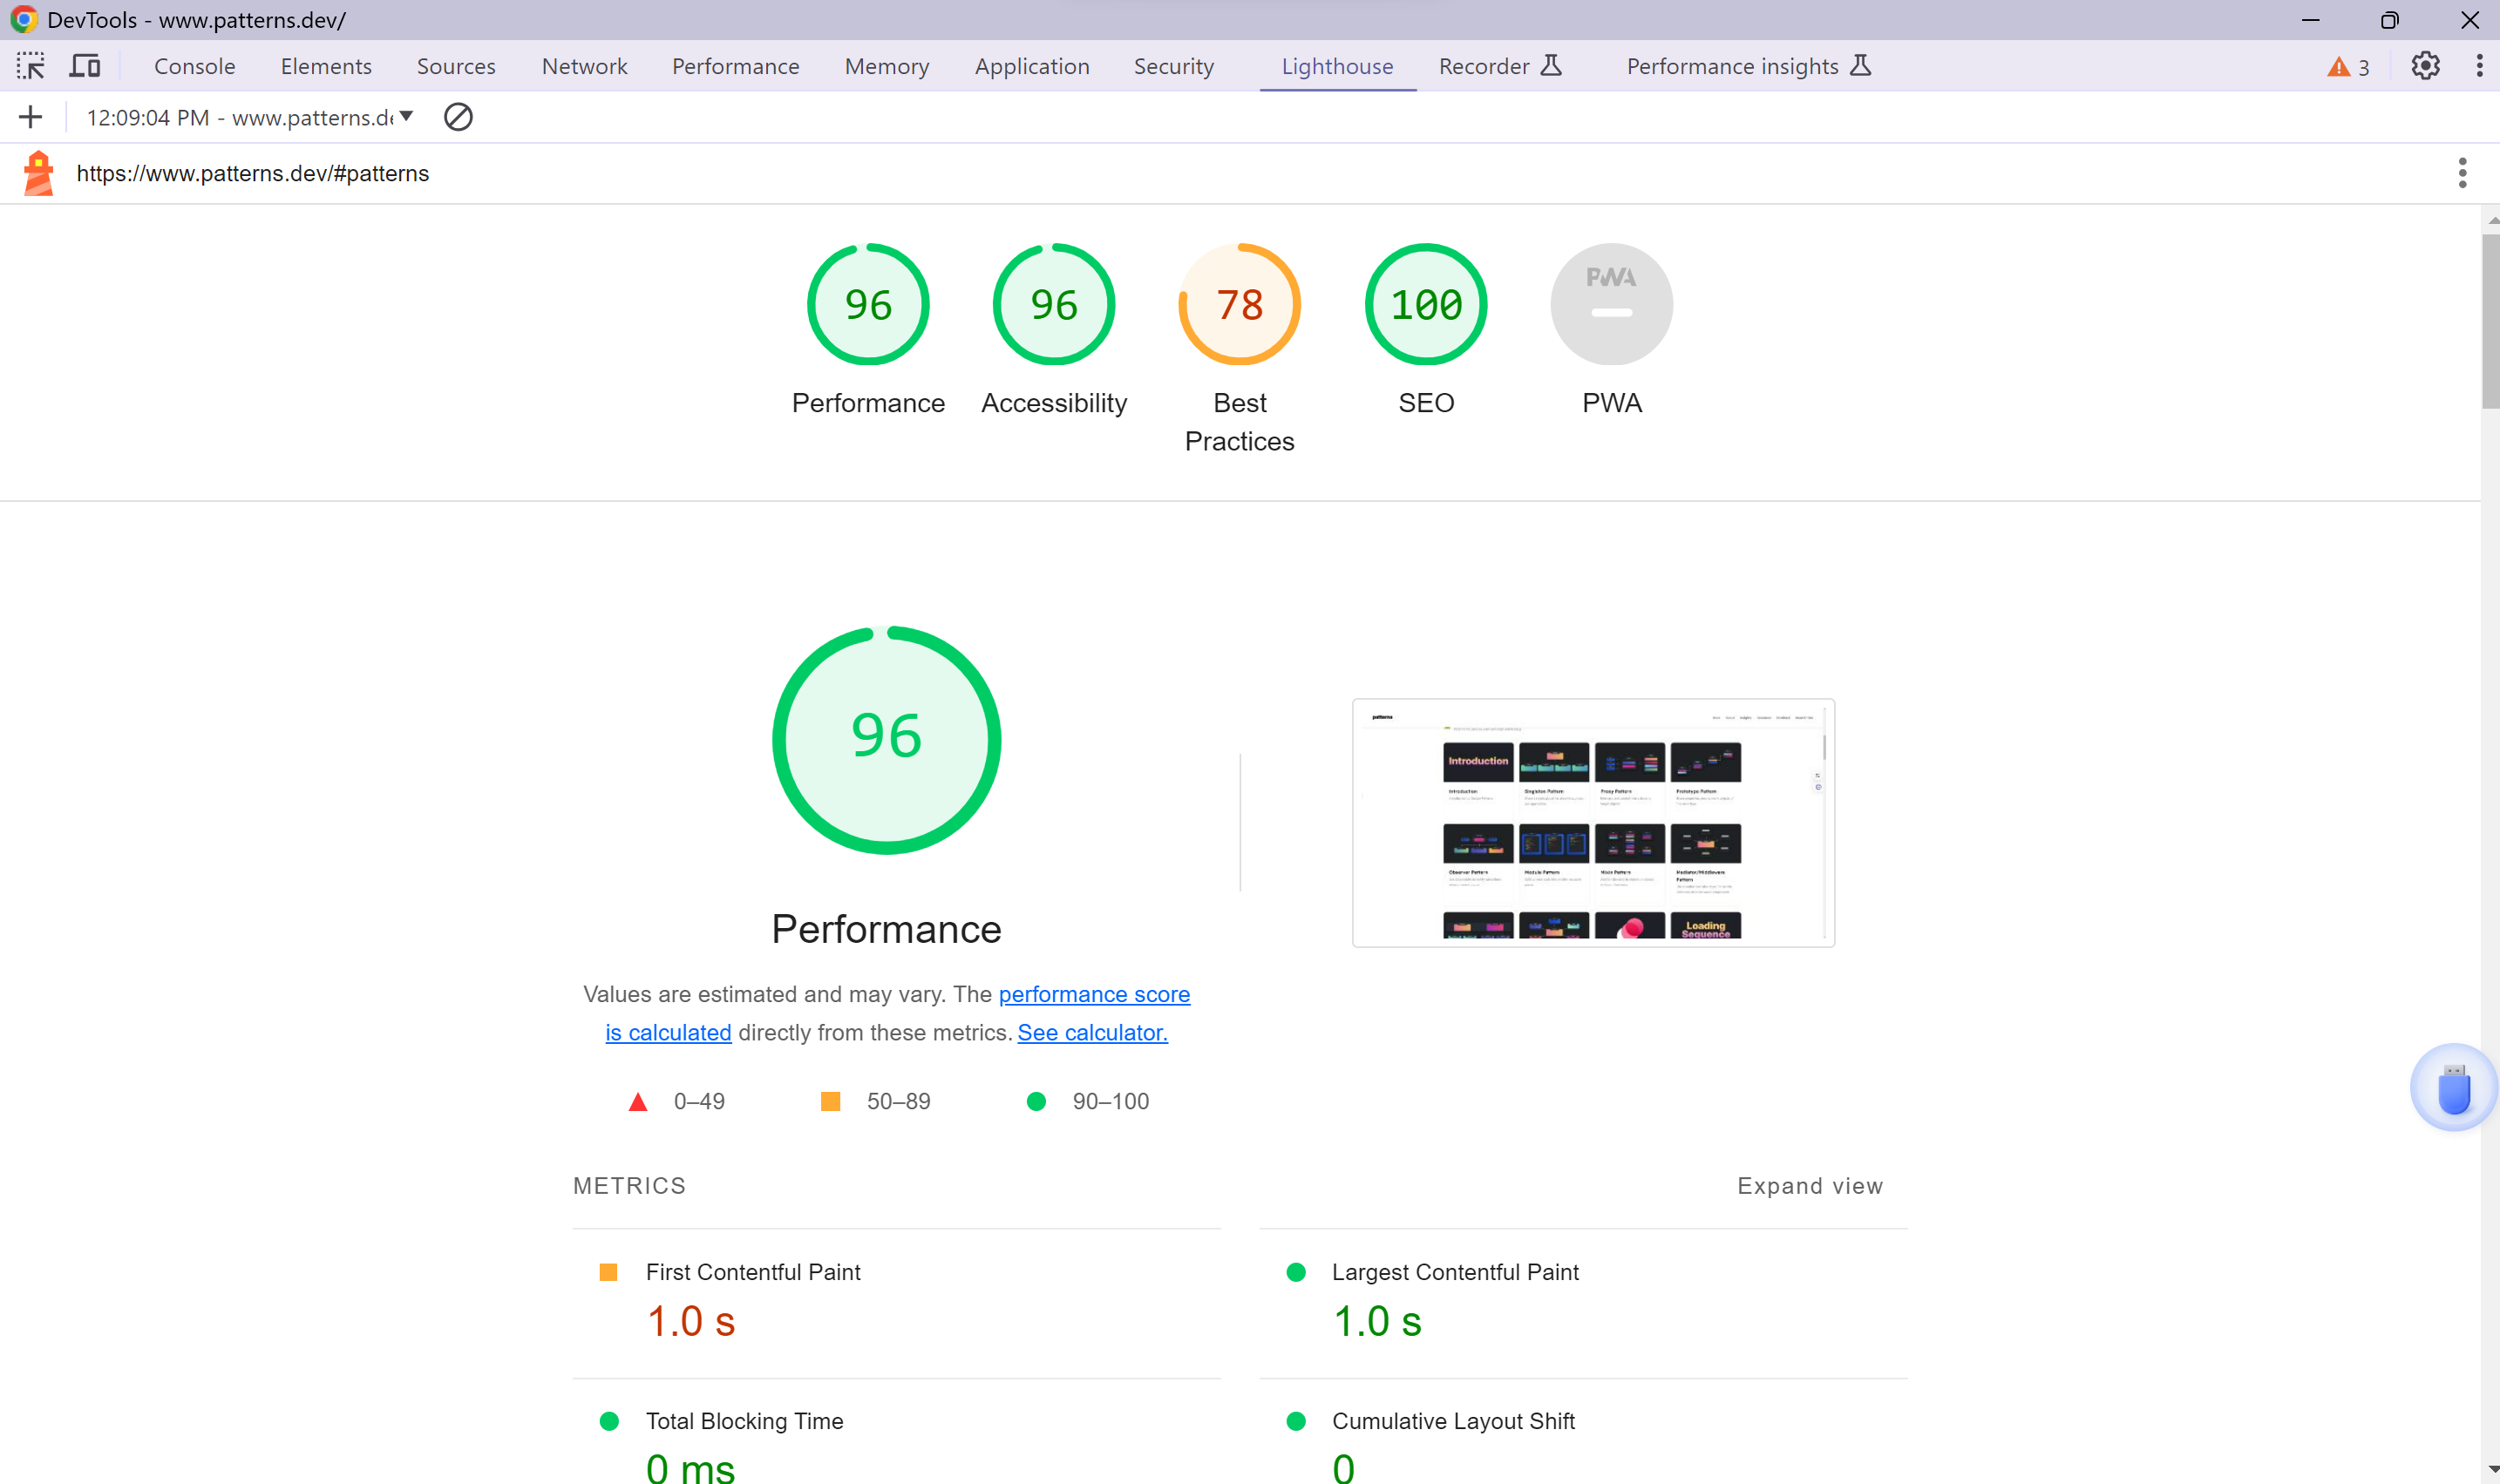2500x1484 pixels.
Task: Expand the Largest Contentful Paint metric
Action: (1454, 1272)
